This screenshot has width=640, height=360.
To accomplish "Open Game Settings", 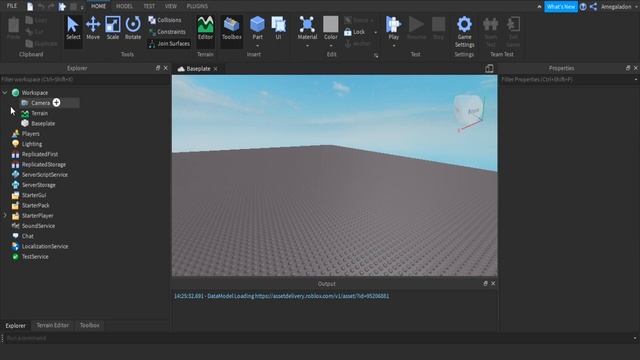I will [464, 32].
